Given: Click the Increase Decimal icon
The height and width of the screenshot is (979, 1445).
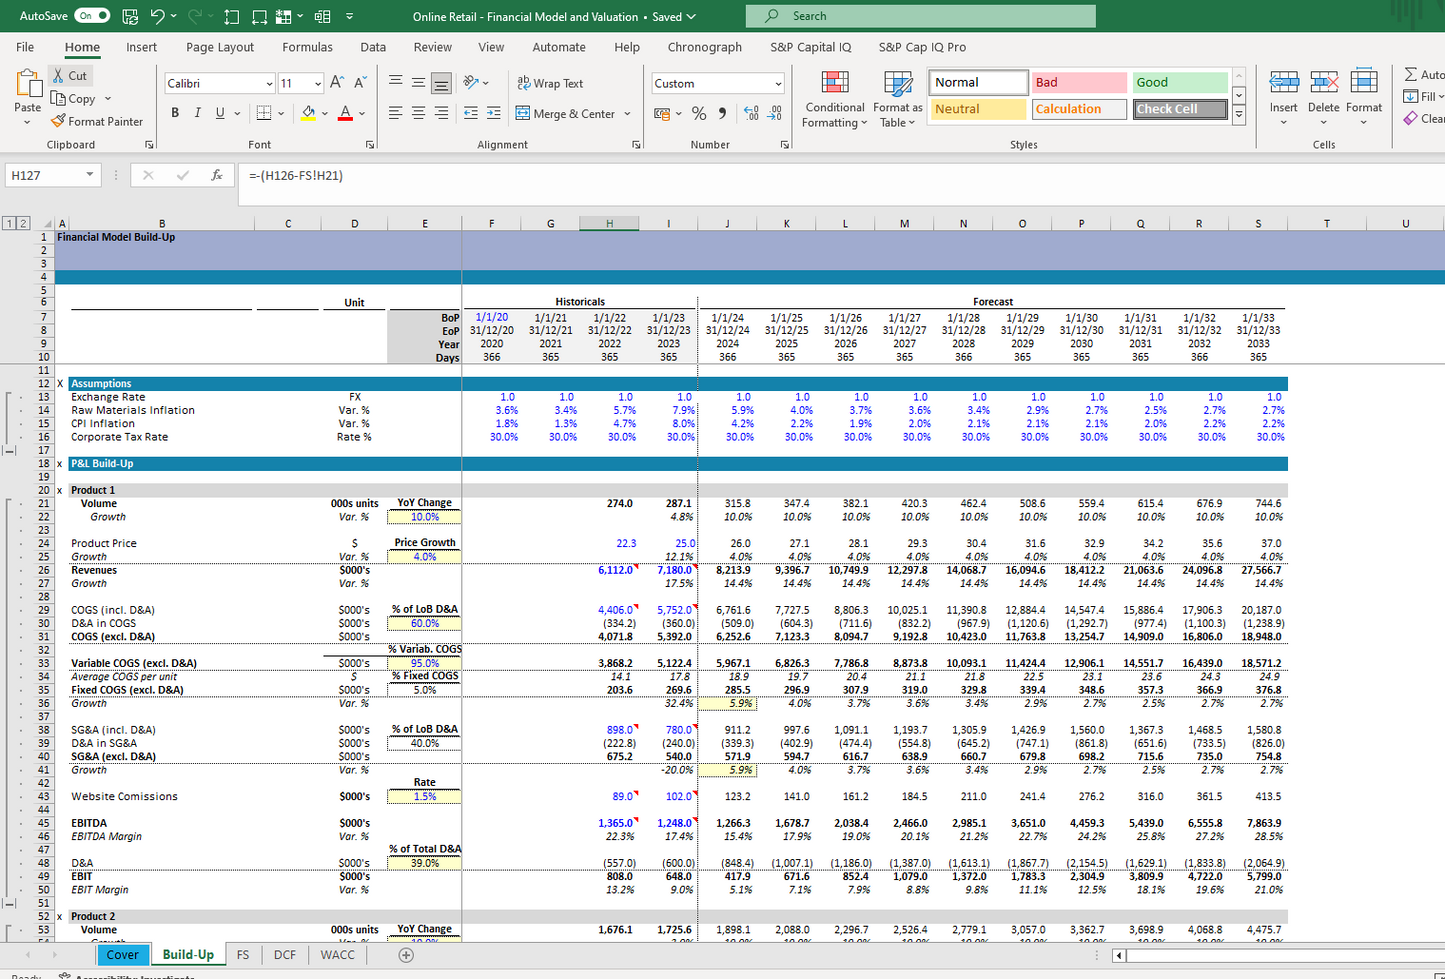Looking at the screenshot, I should tap(751, 114).
